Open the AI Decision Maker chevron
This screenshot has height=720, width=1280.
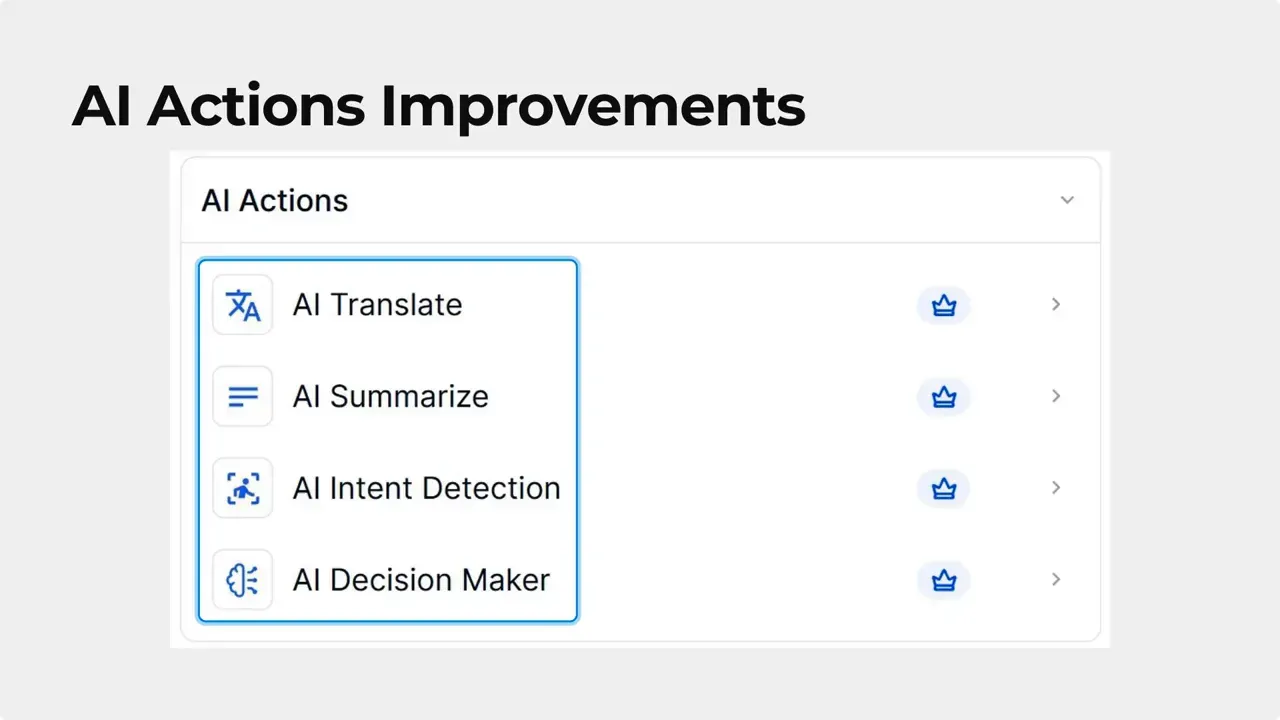(1056, 580)
